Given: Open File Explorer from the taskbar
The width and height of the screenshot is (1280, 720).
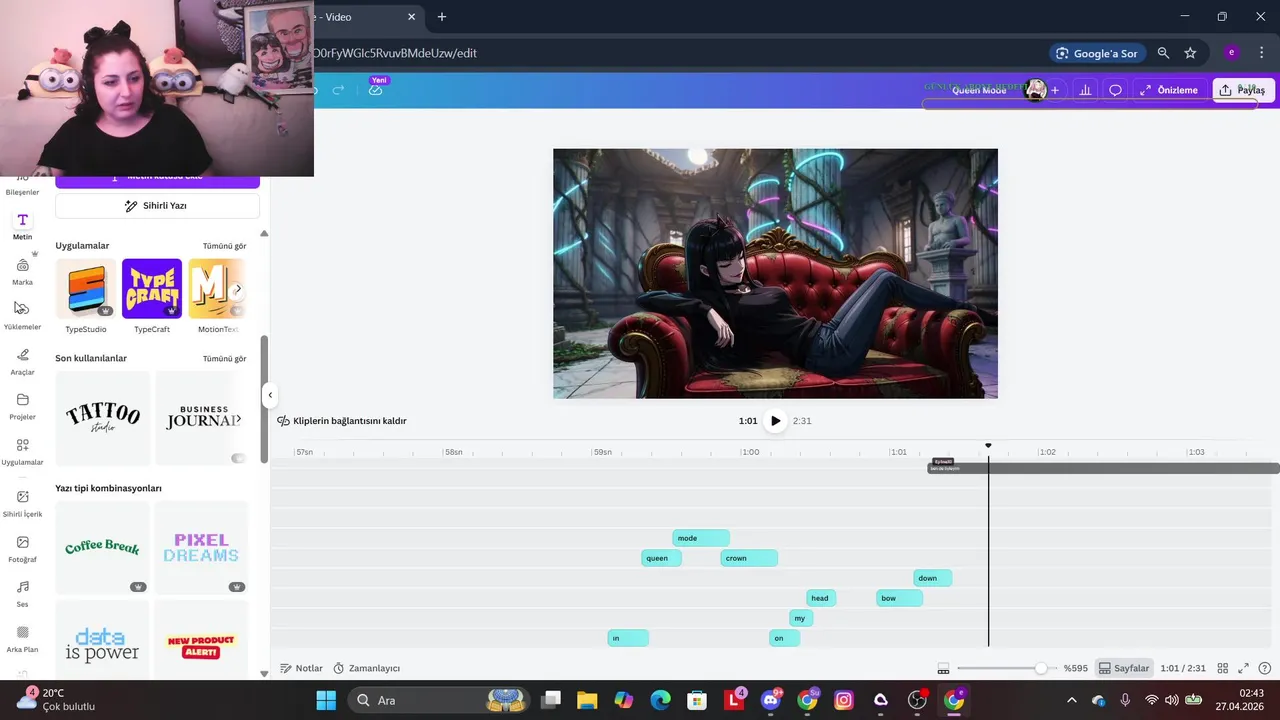Looking at the screenshot, I should [x=586, y=700].
